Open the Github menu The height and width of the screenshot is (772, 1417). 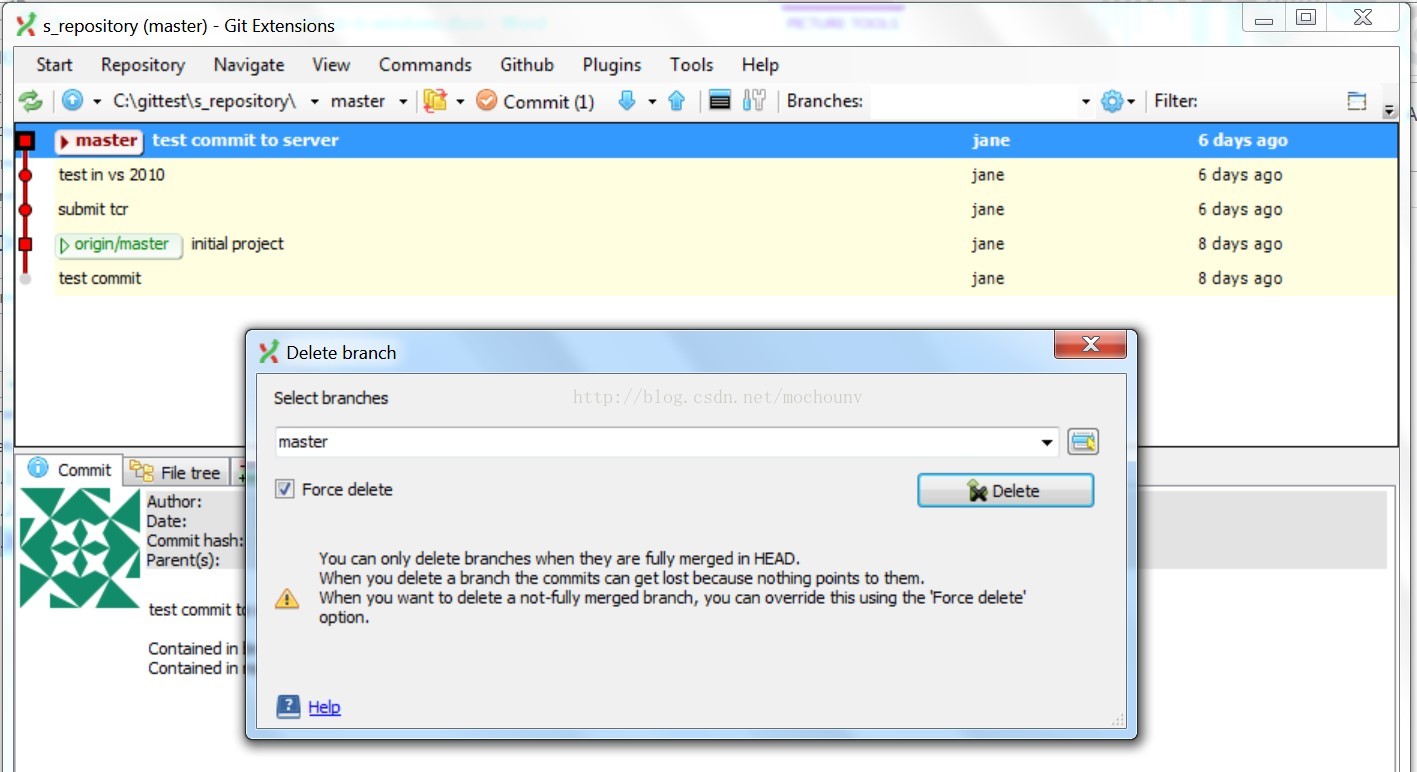527,65
